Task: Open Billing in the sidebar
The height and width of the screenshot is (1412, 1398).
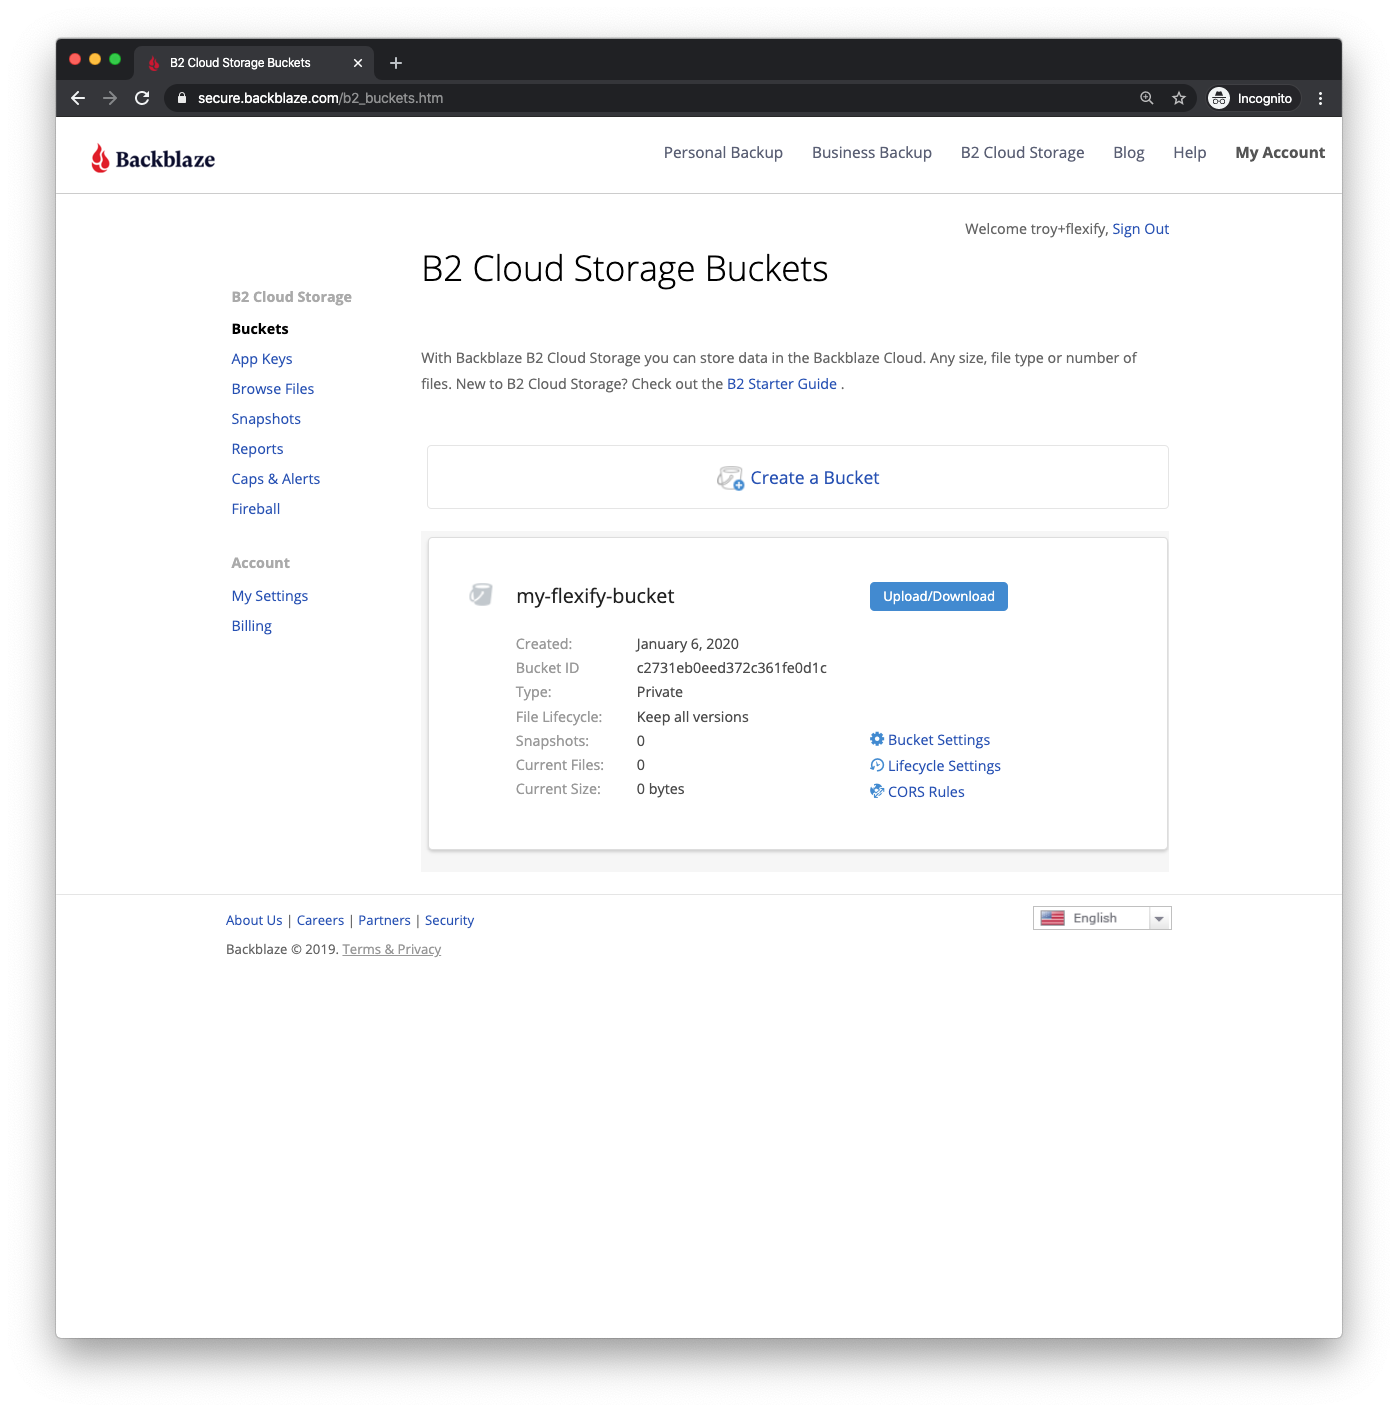Action: (x=252, y=626)
